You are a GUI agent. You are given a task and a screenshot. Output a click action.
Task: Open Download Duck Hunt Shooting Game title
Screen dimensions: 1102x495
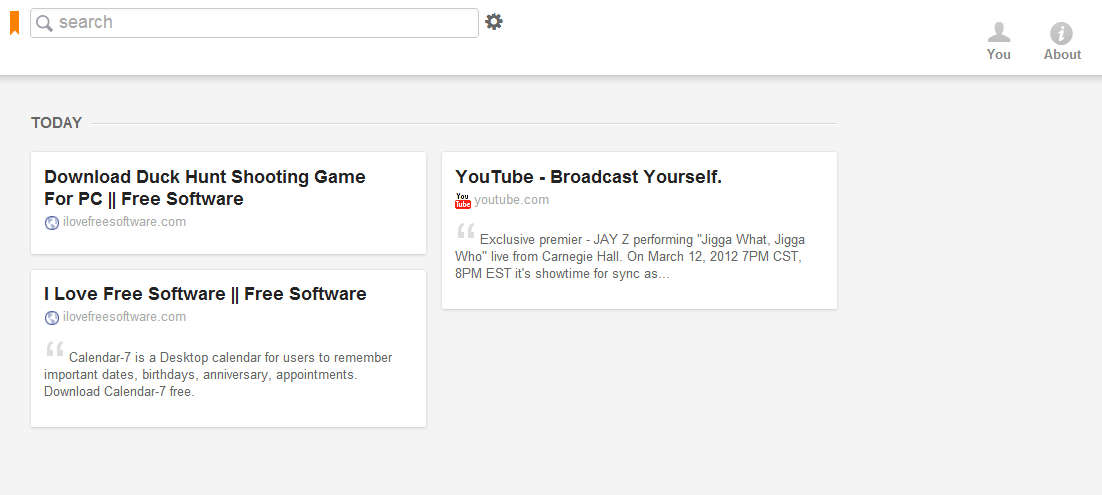pyautogui.click(x=204, y=188)
